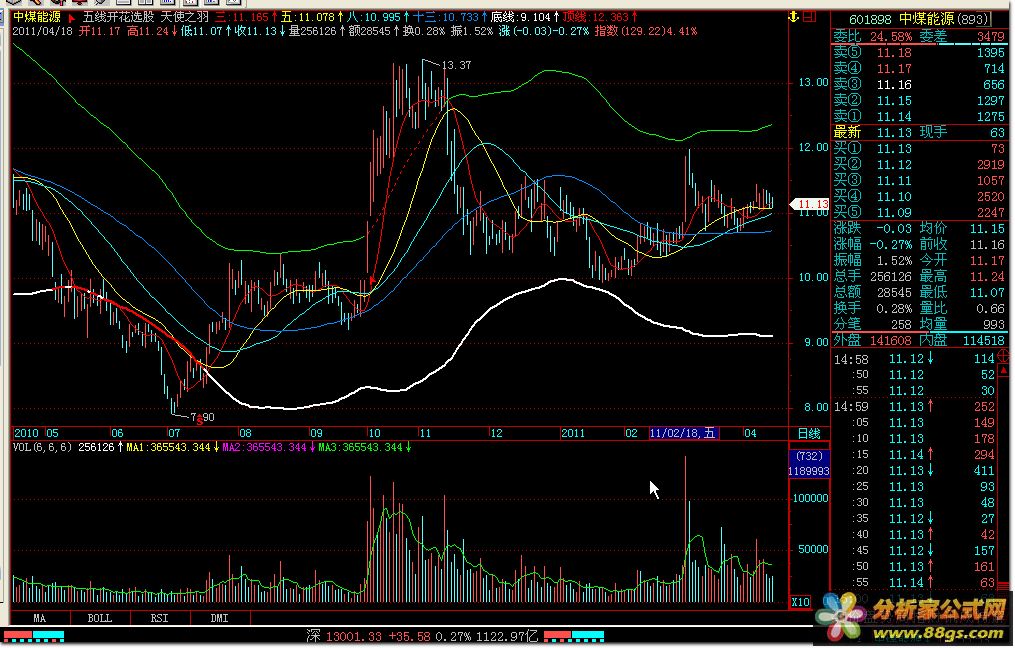This screenshot has width=1015, height=648.
Task: Click the 总手 256126 volume value
Action: [x=891, y=276]
